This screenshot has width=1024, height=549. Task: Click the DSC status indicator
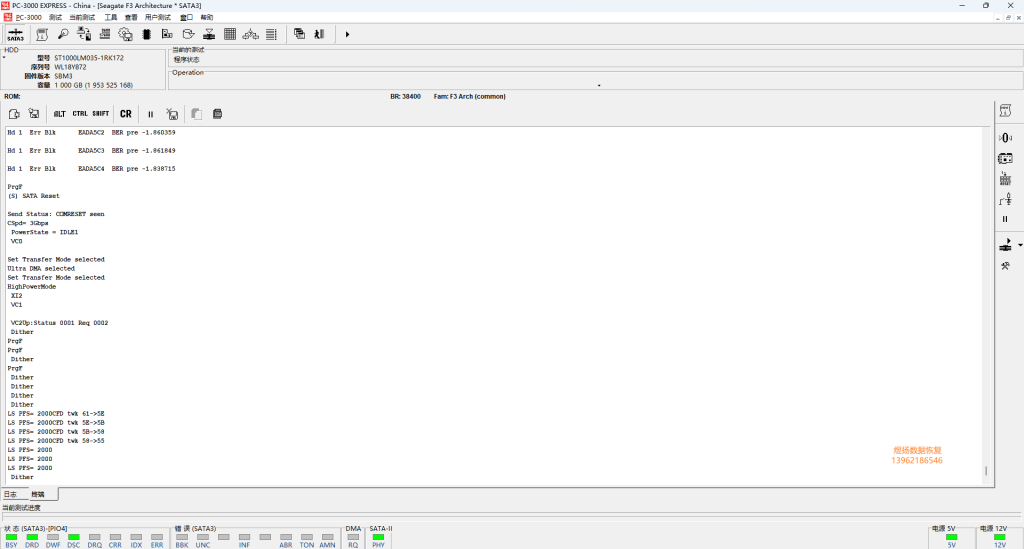tap(74, 537)
